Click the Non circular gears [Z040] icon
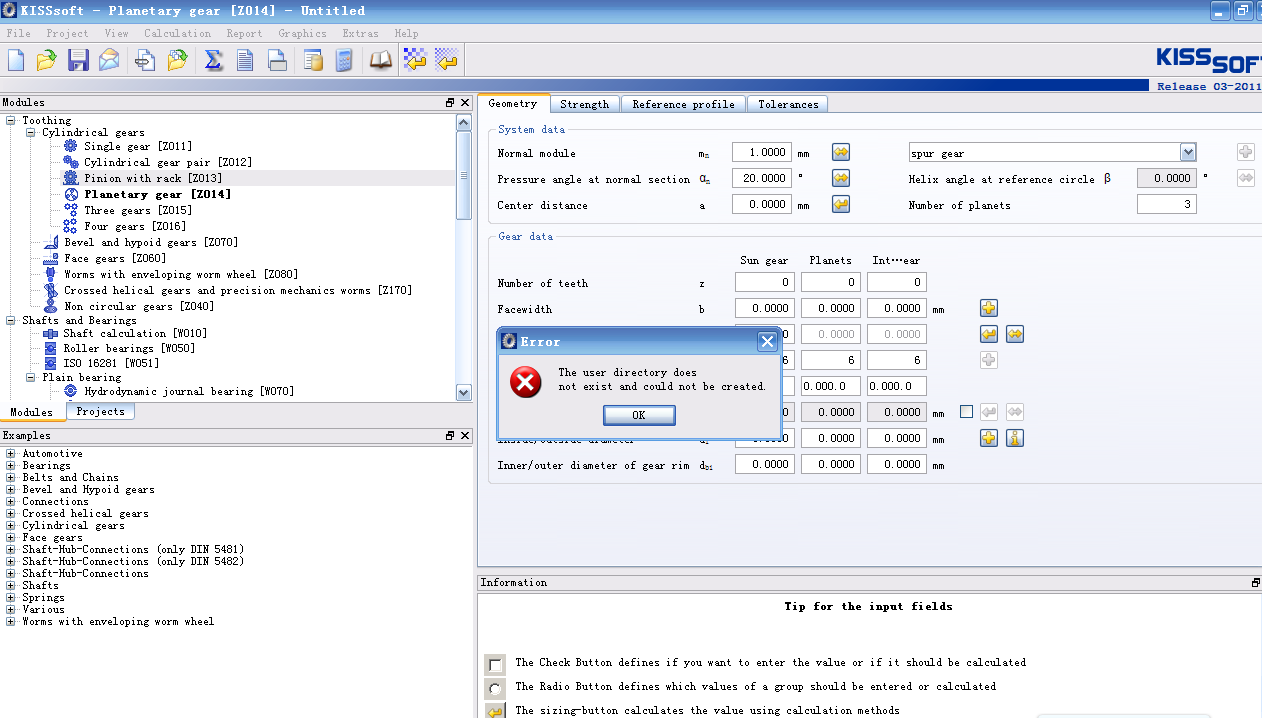Viewport: 1262px width, 718px height. coord(51,306)
